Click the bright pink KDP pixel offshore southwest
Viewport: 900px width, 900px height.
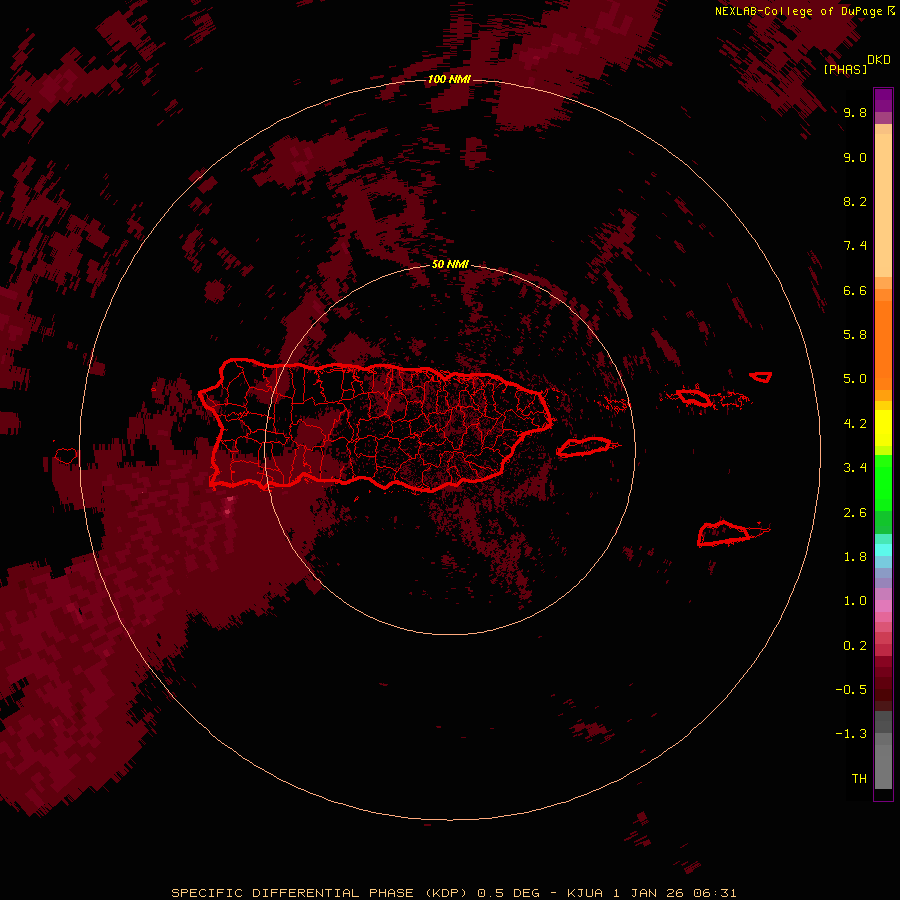[229, 510]
